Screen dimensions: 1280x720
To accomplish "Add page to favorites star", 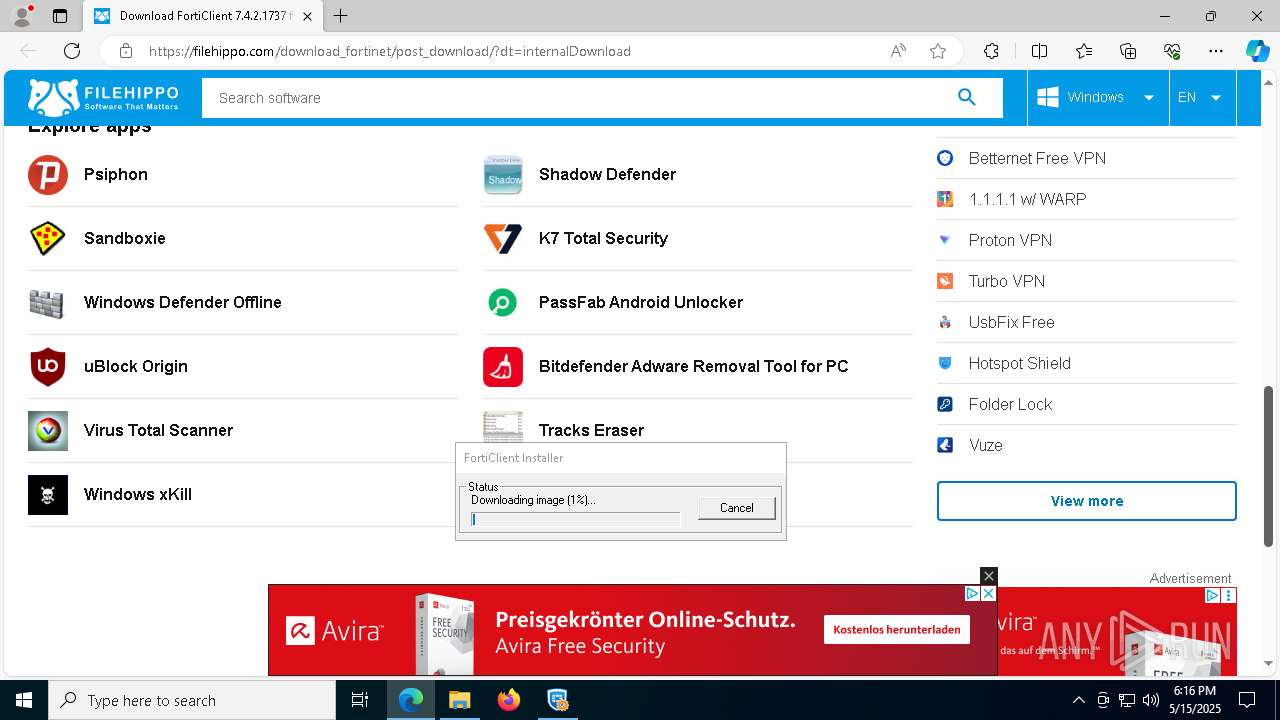I will click(x=938, y=51).
